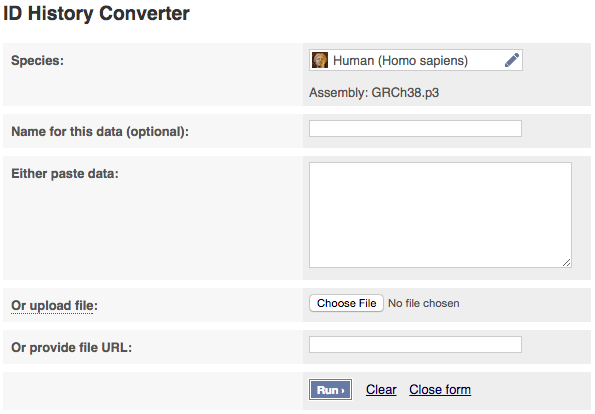Image resolution: width=595 pixels, height=414 pixels.
Task: Open the Choose File dialog
Action: (346, 303)
